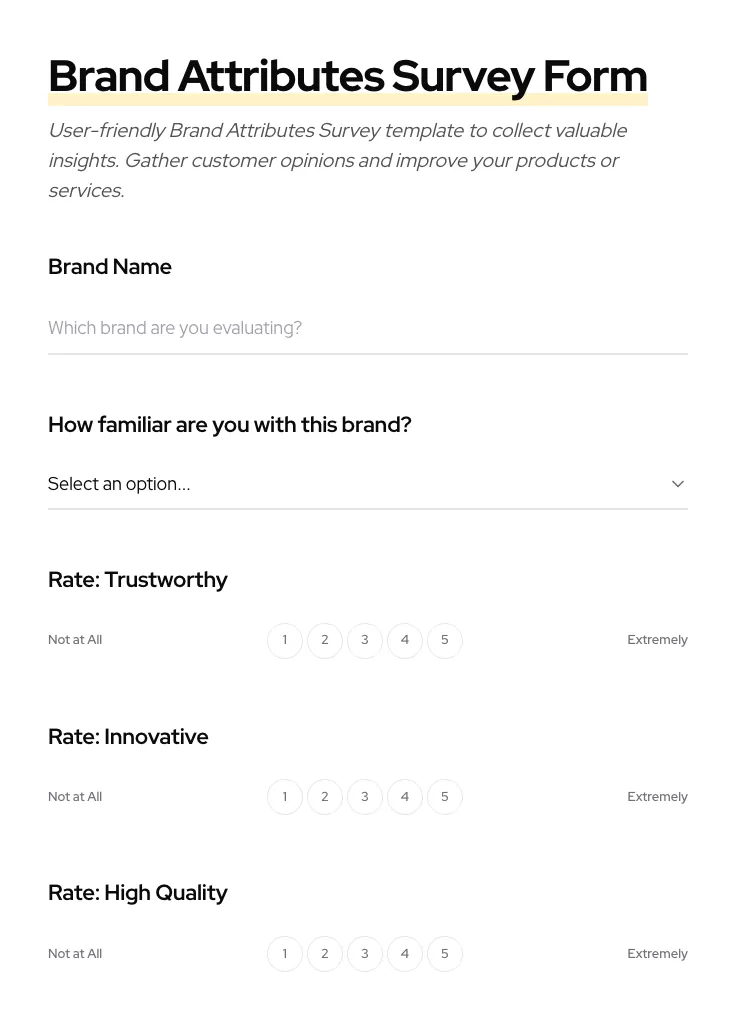Click Not at All label under Trustworthy
Viewport: 736px width, 1024px height.
click(75, 640)
